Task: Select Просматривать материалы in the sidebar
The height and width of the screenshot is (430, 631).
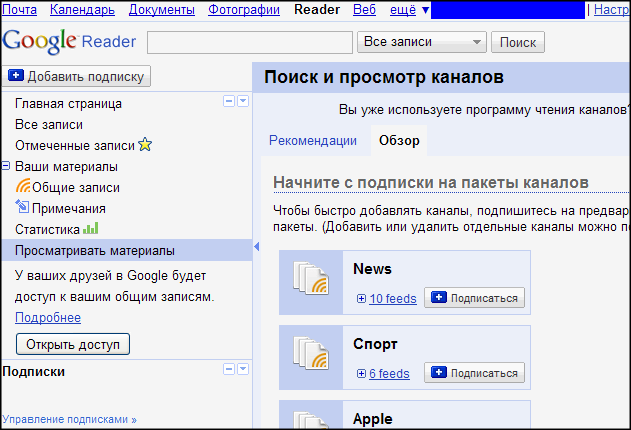Action: pyautogui.click(x=127, y=250)
